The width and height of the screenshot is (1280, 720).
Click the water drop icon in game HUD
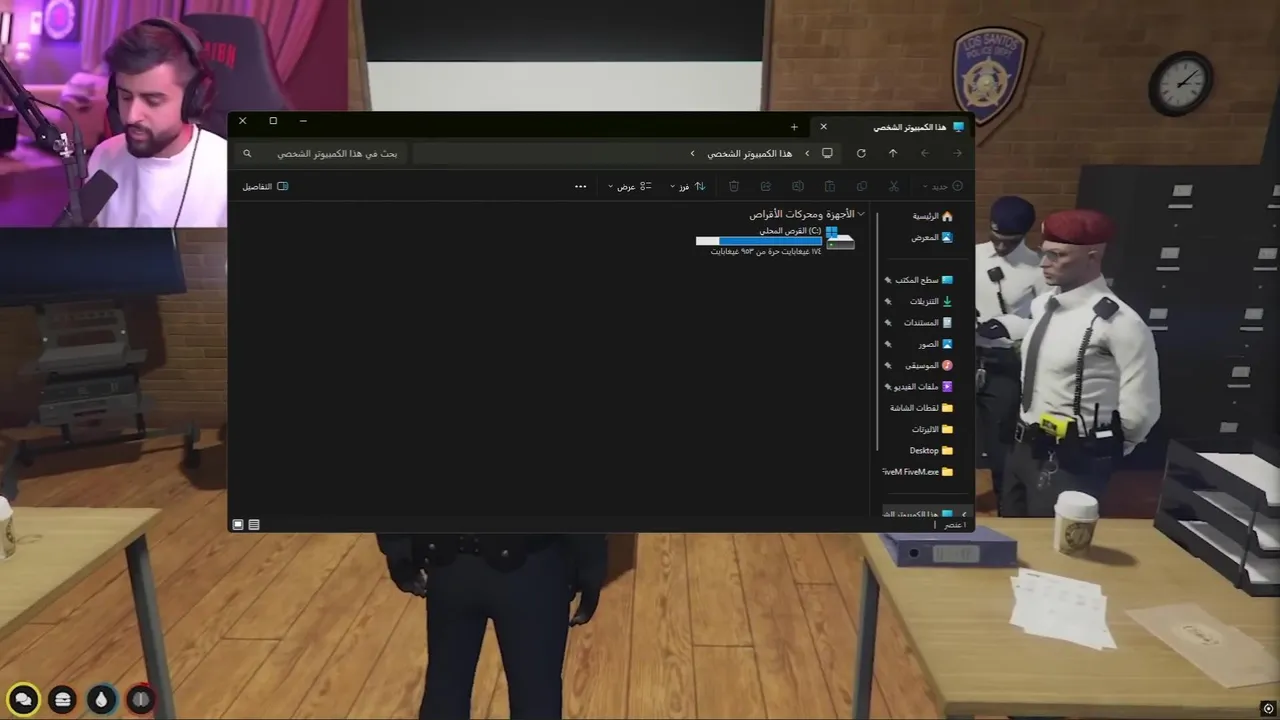[101, 699]
